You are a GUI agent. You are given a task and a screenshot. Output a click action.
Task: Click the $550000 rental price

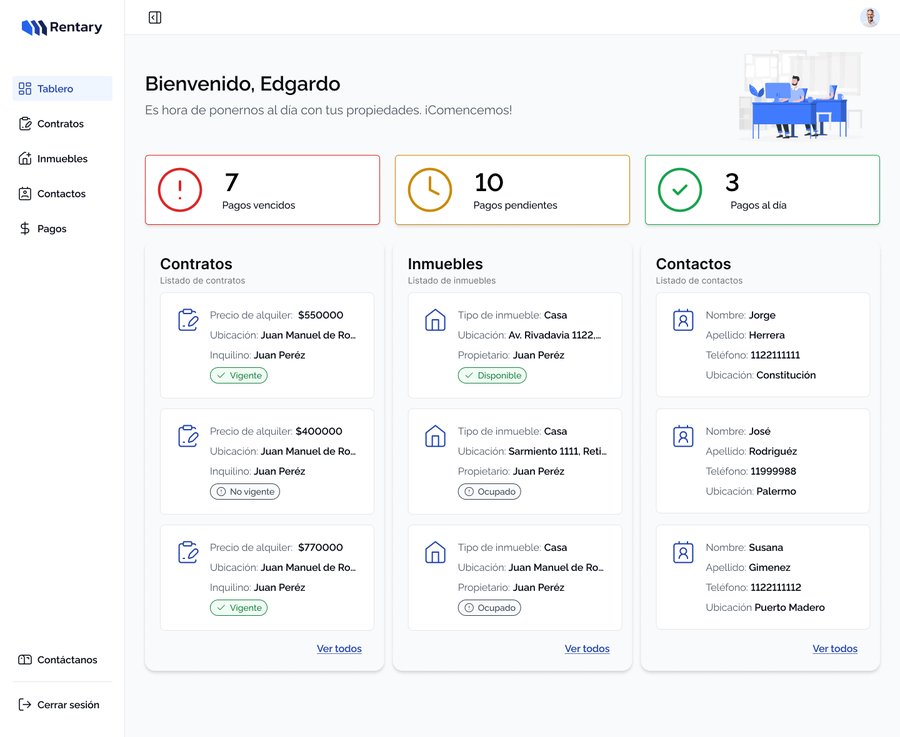pos(321,315)
